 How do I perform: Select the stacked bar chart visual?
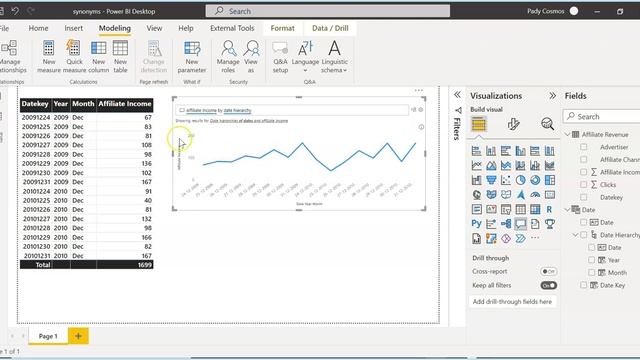point(476,151)
